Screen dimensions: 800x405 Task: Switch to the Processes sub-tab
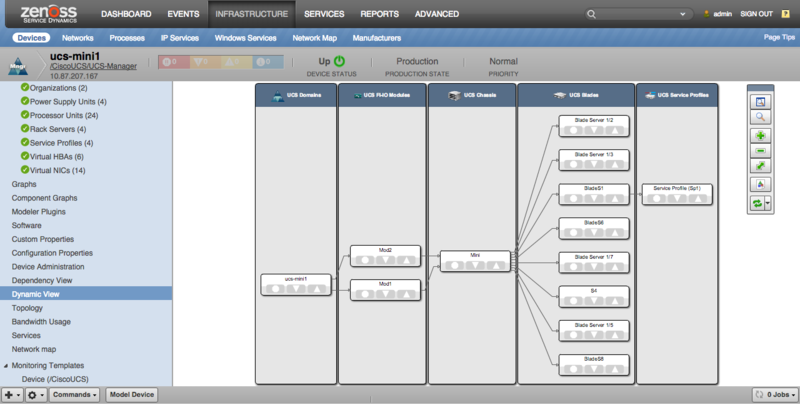click(127, 38)
